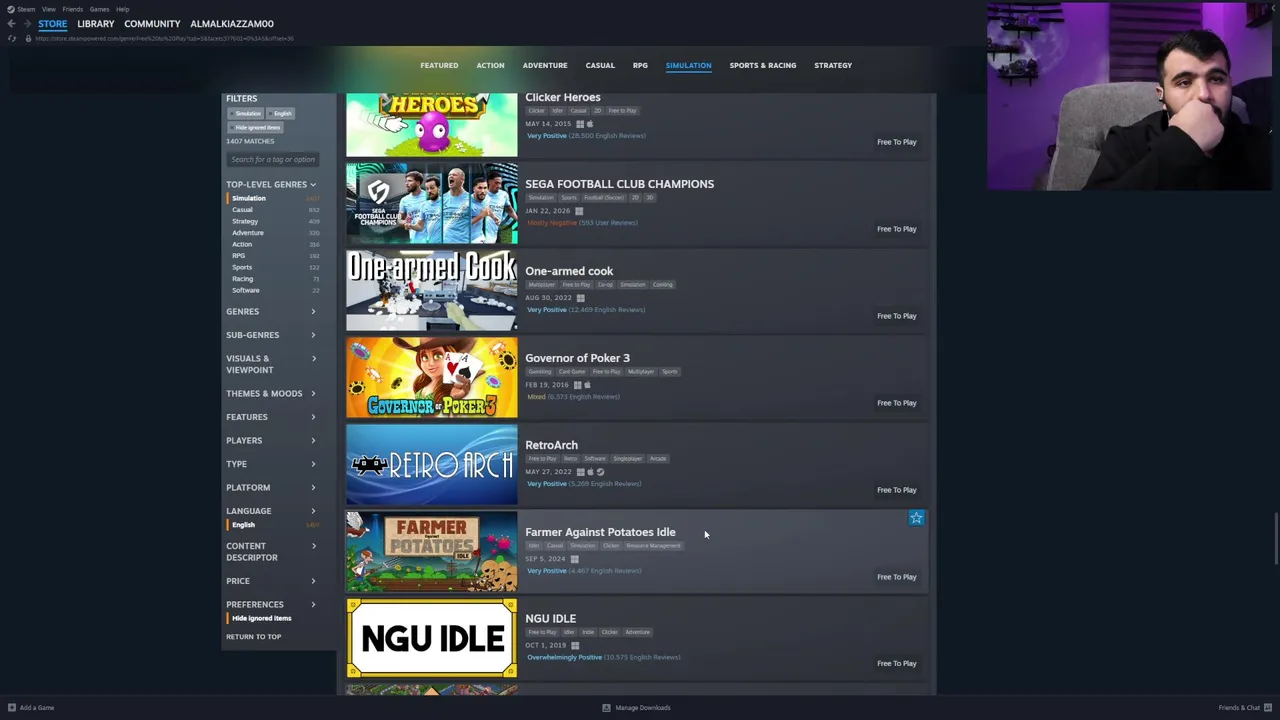This screenshot has width=1280, height=720.
Task: Open the One-armed cook game title
Action: click(569, 271)
